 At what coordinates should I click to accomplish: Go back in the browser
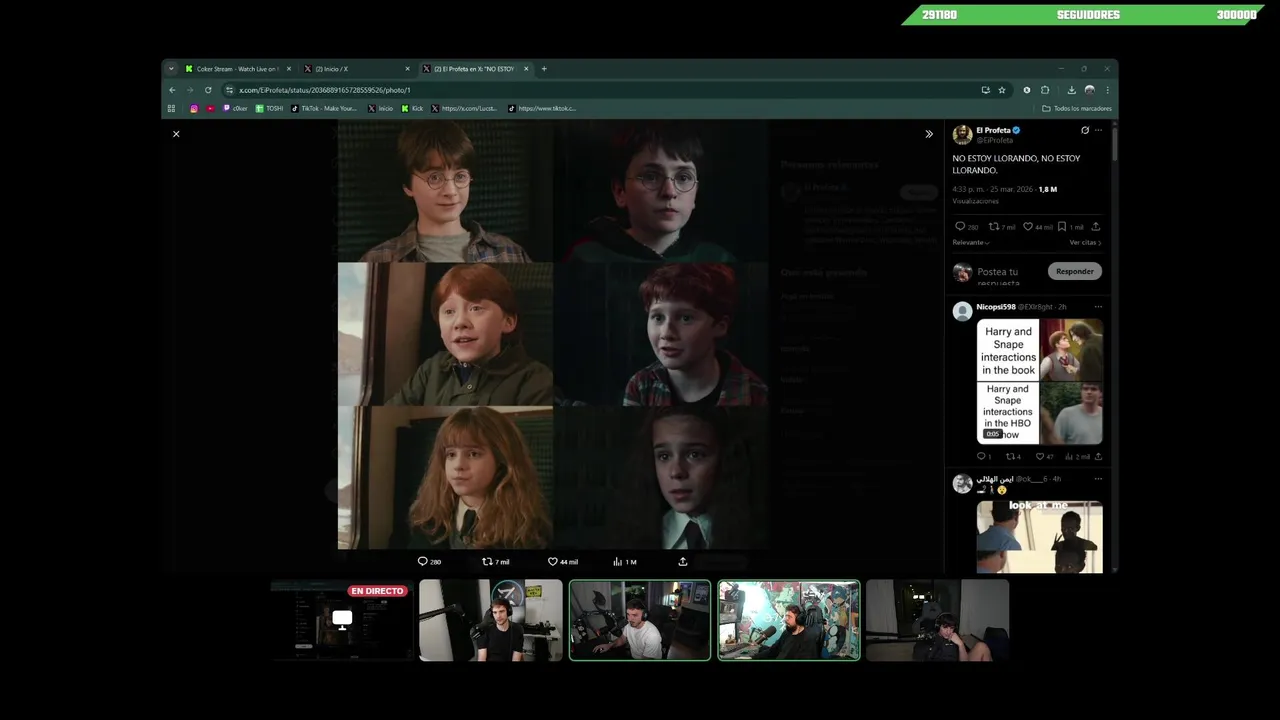172,90
